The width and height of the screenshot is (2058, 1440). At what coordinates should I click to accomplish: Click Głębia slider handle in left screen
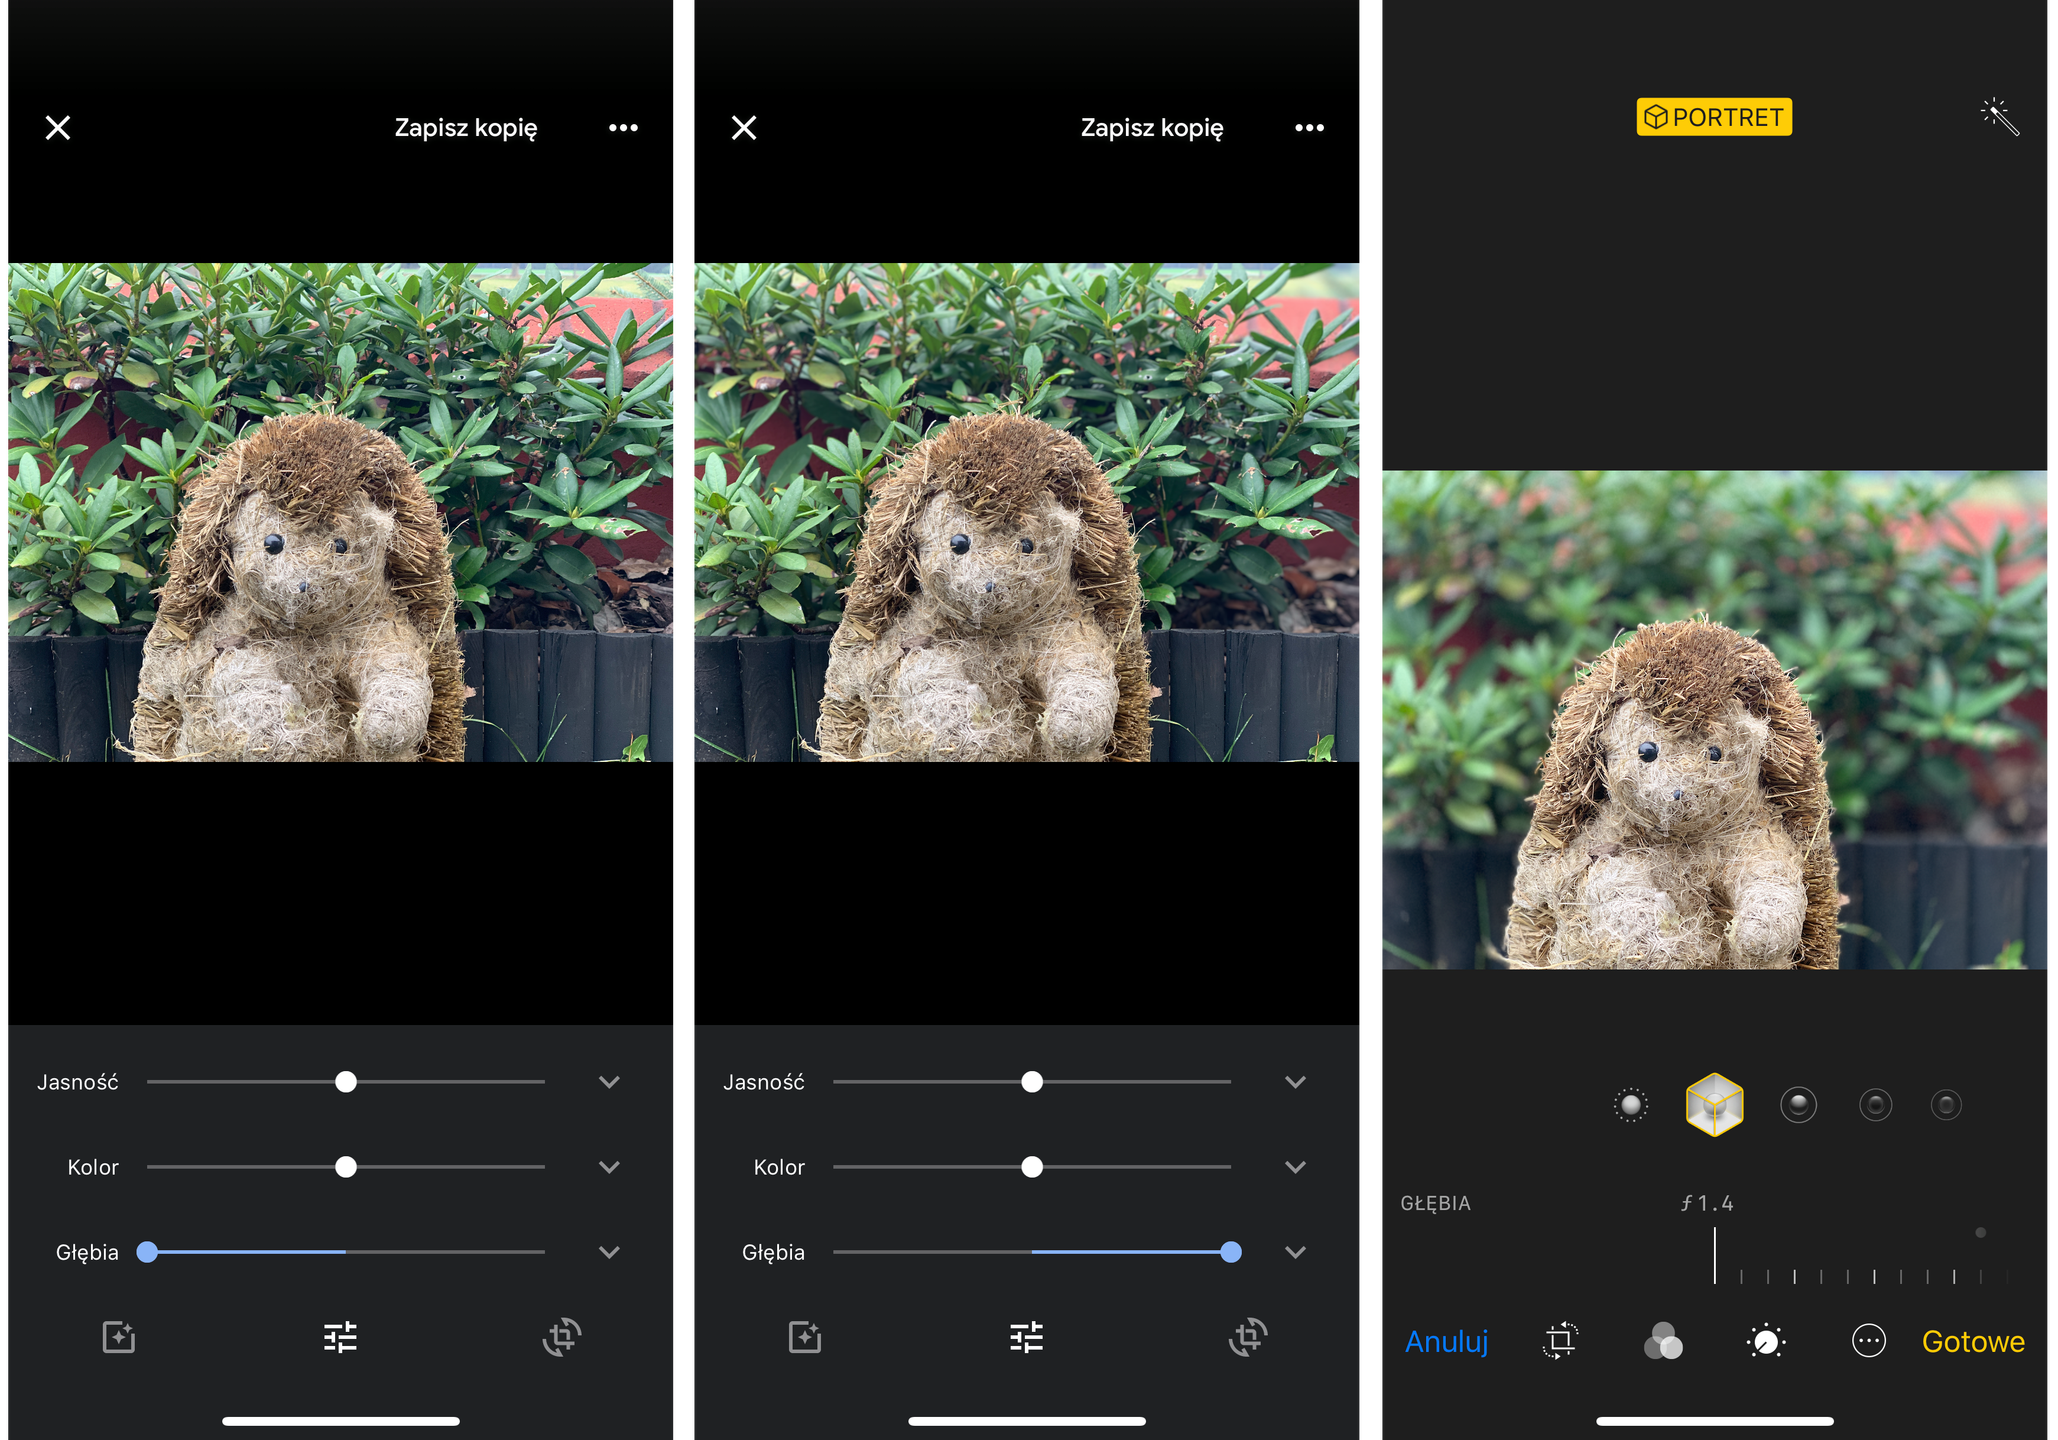pyautogui.click(x=147, y=1252)
